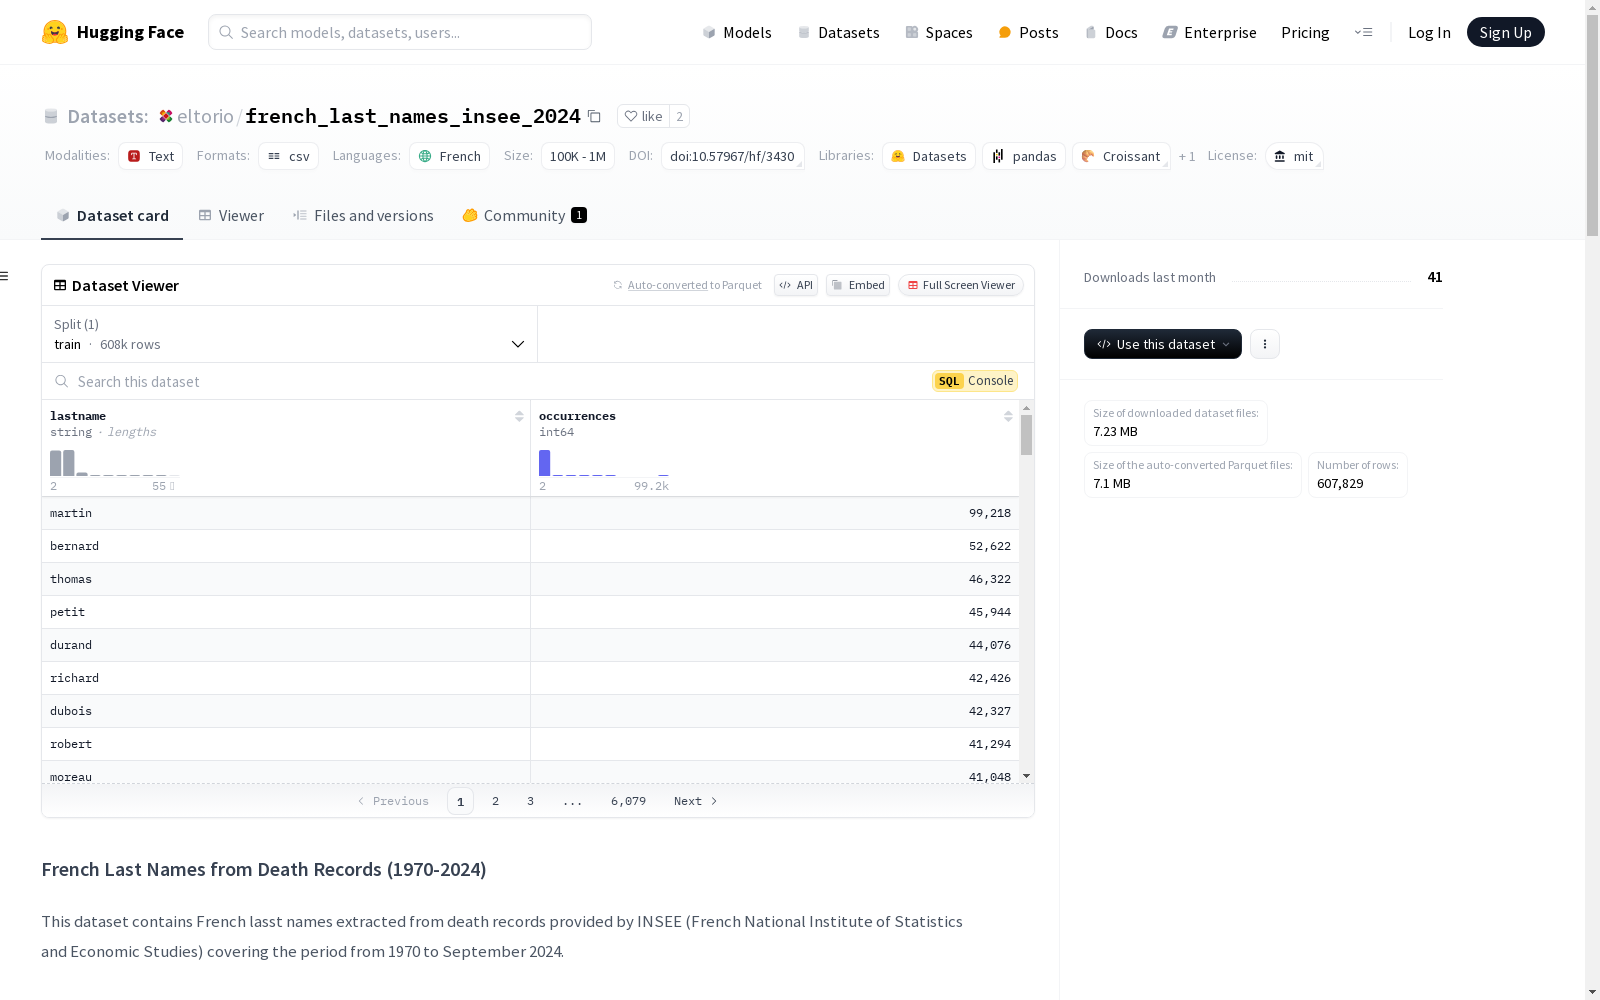Click the 'martin' lastname cell
Viewport: 1600px width, 1000px height.
point(286,513)
